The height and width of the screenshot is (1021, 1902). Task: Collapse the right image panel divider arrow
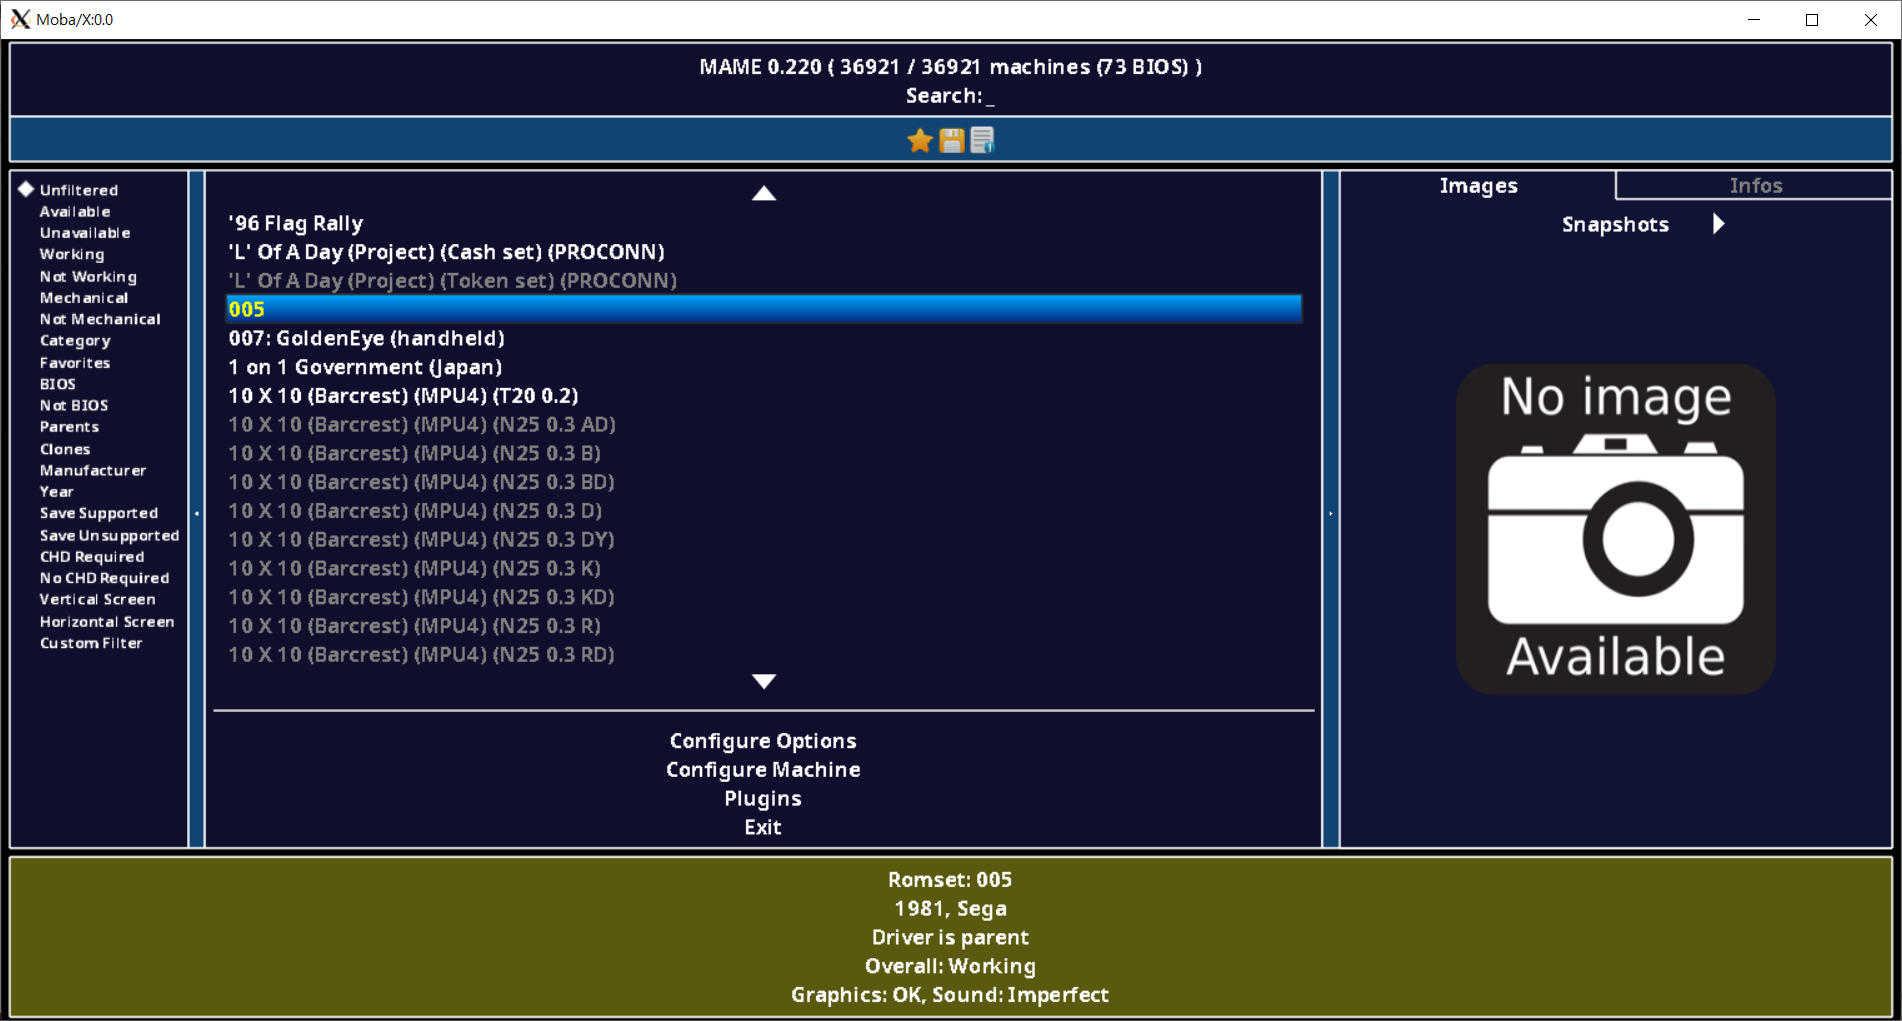(x=1331, y=513)
